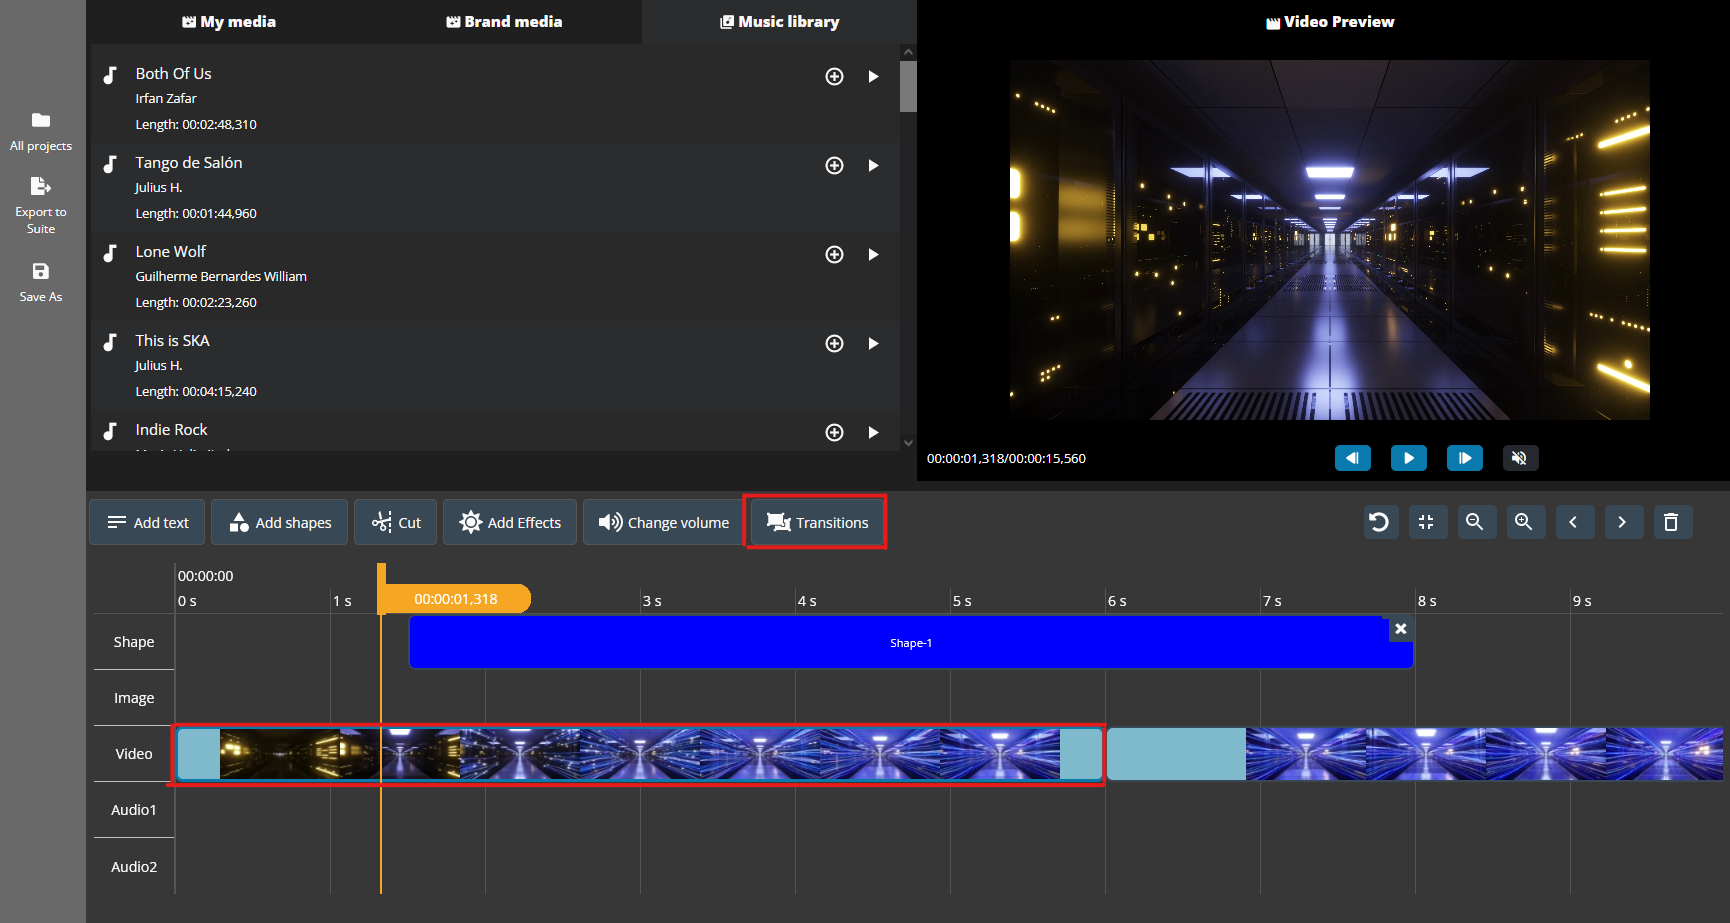This screenshot has height=923, width=1730.
Task: Click the undo icon above timeline
Action: [1380, 522]
